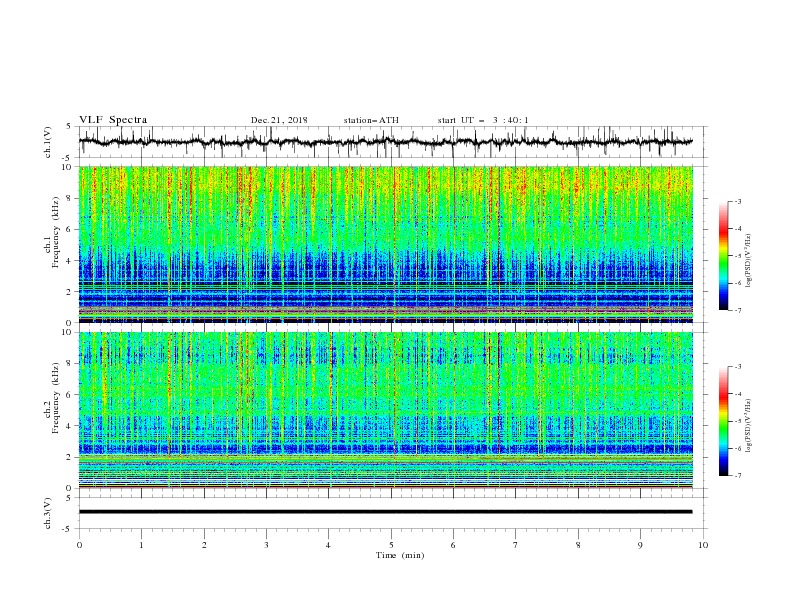
Task: Click the ch.3 flat black trace
Action: coord(385,512)
